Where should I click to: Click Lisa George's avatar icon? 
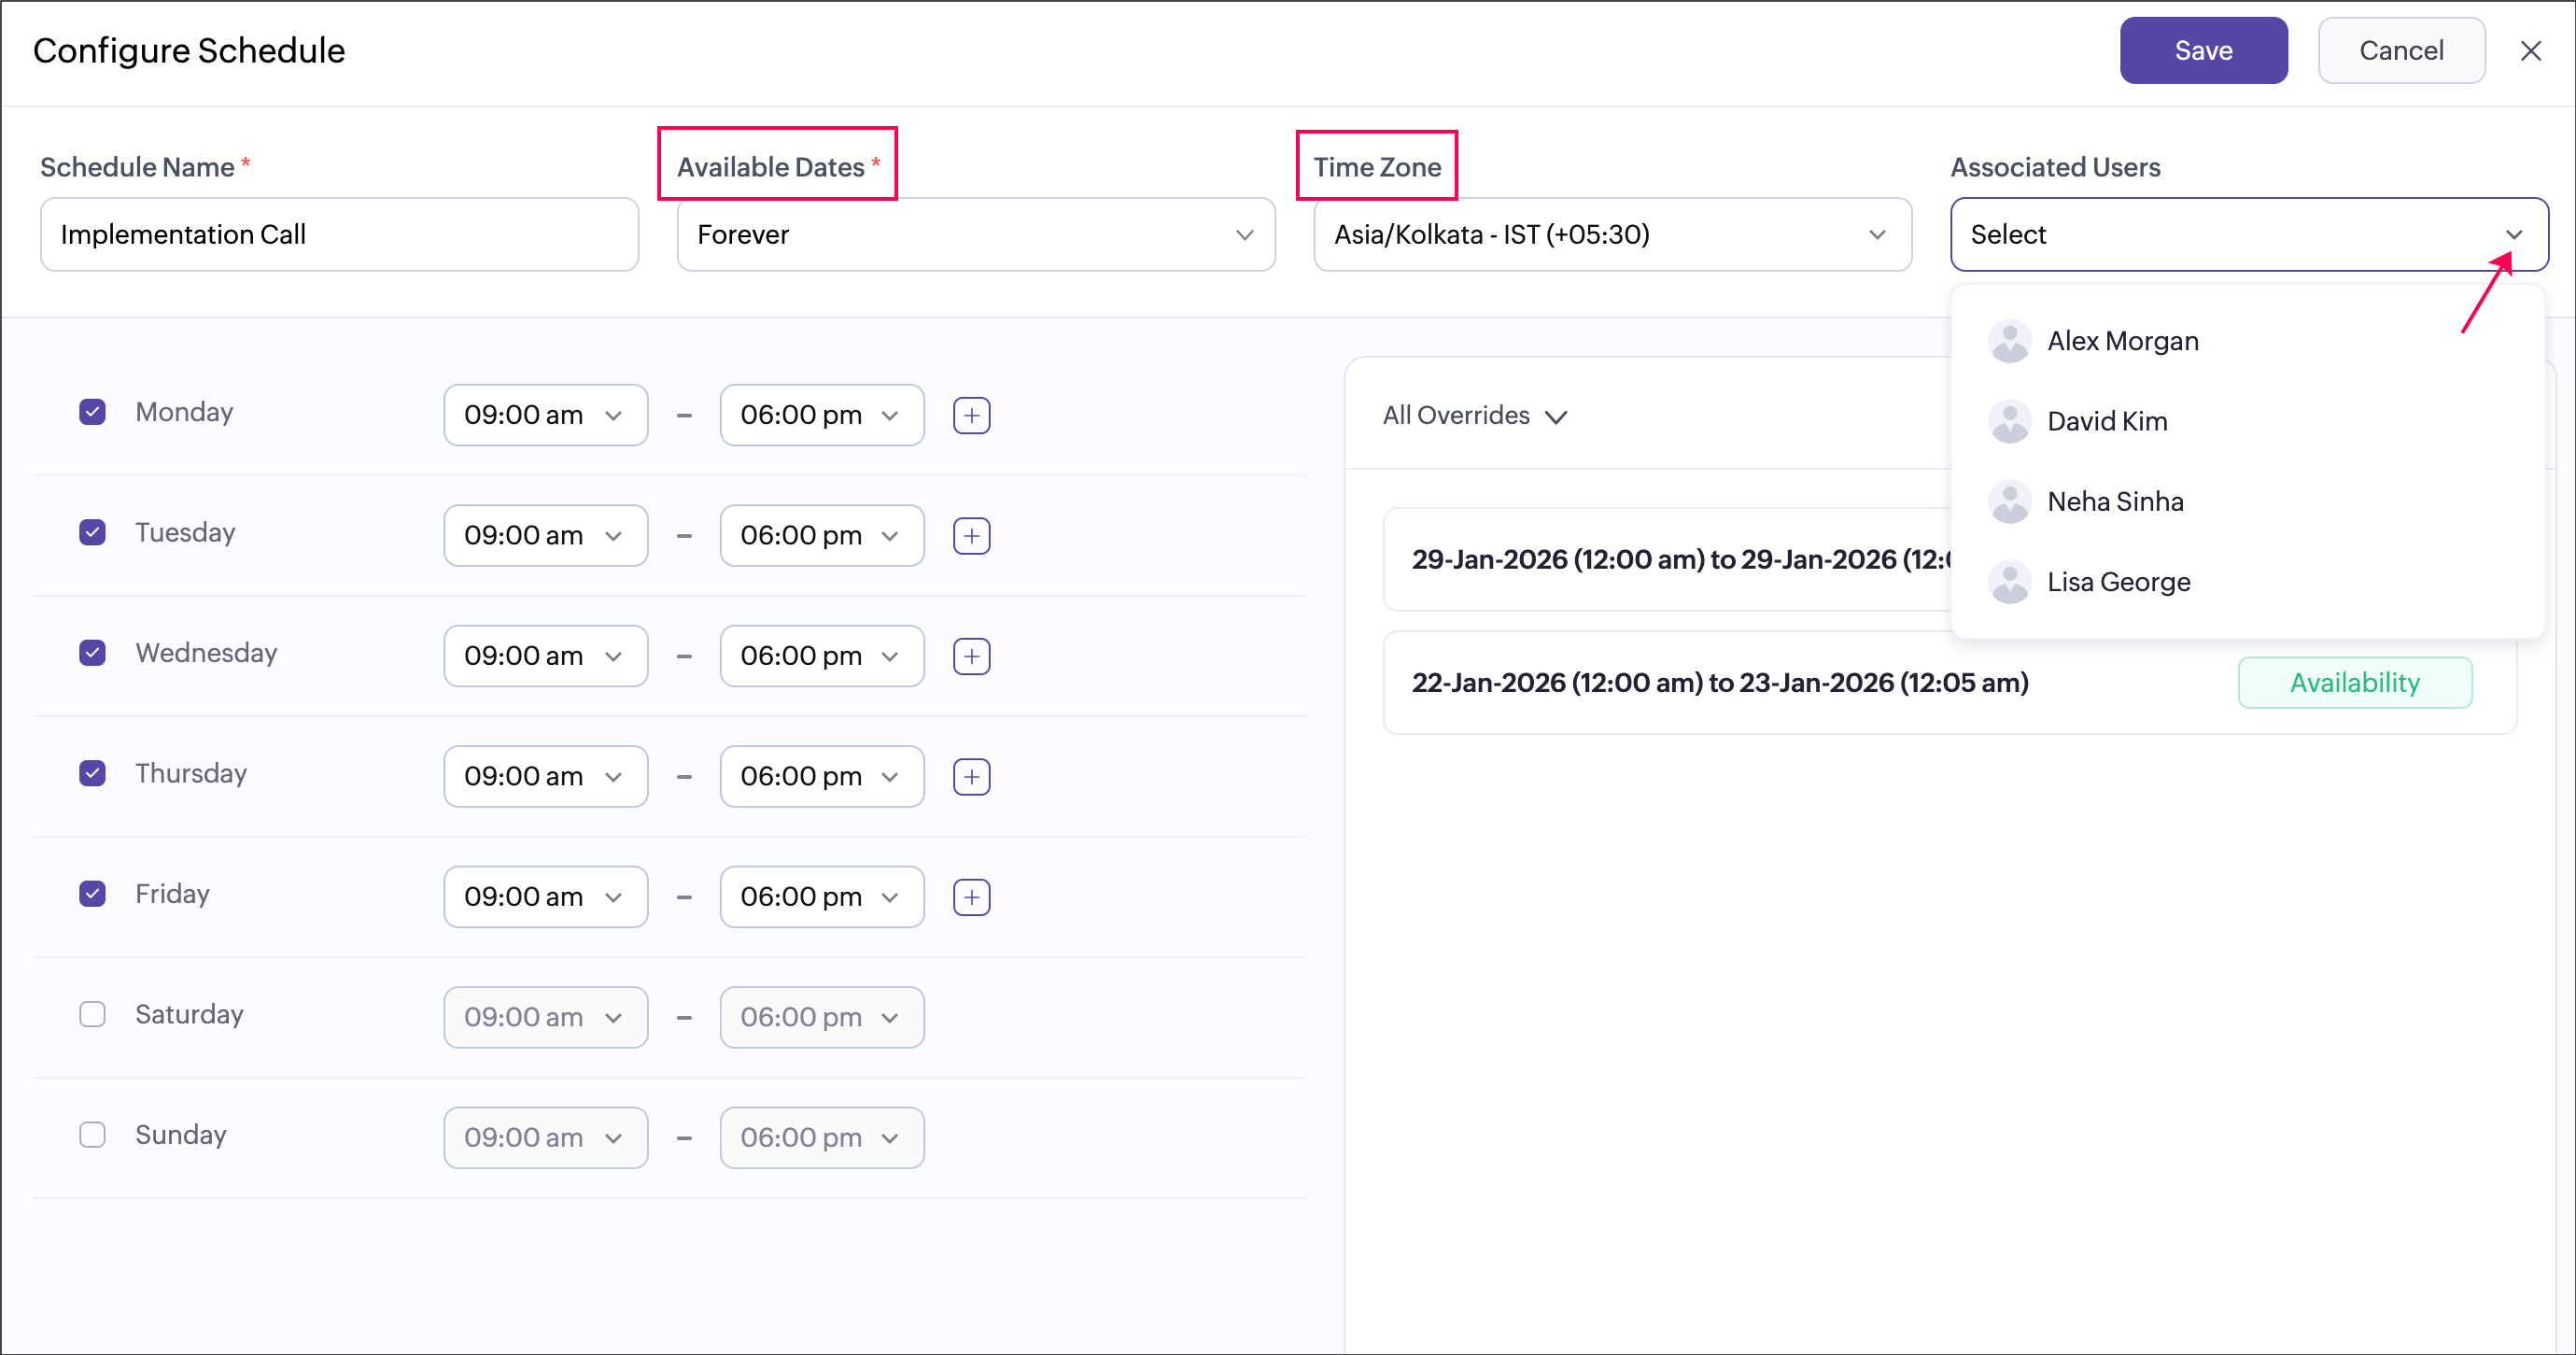(x=2009, y=582)
